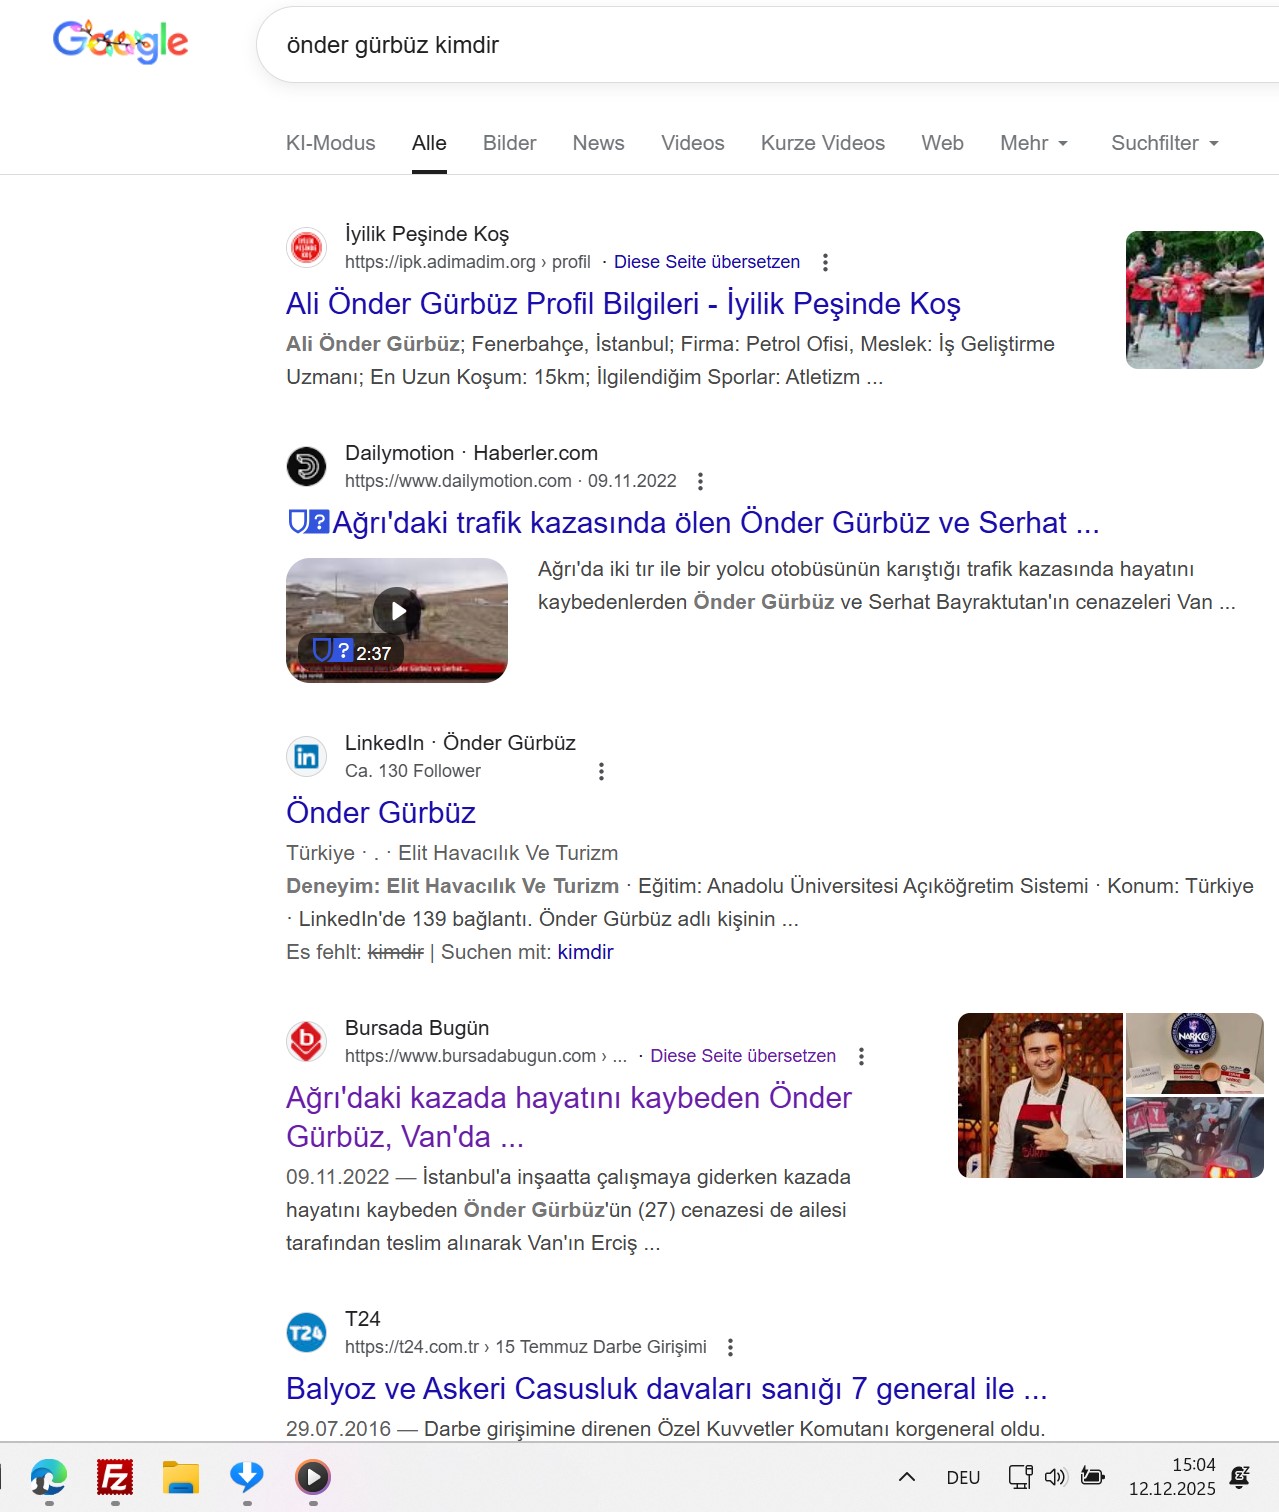Click the search input field

click(760, 45)
